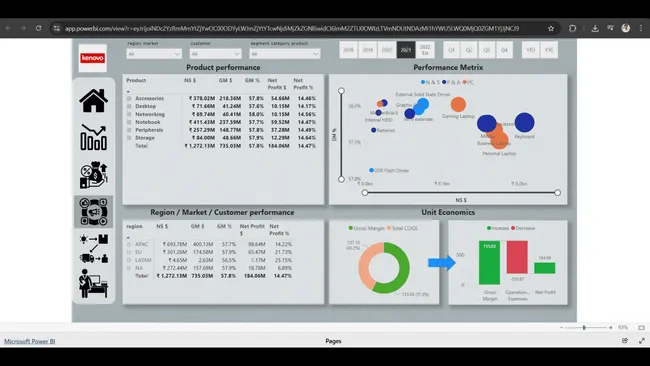
Task: Expand the Peripherals row
Action: 129,130
